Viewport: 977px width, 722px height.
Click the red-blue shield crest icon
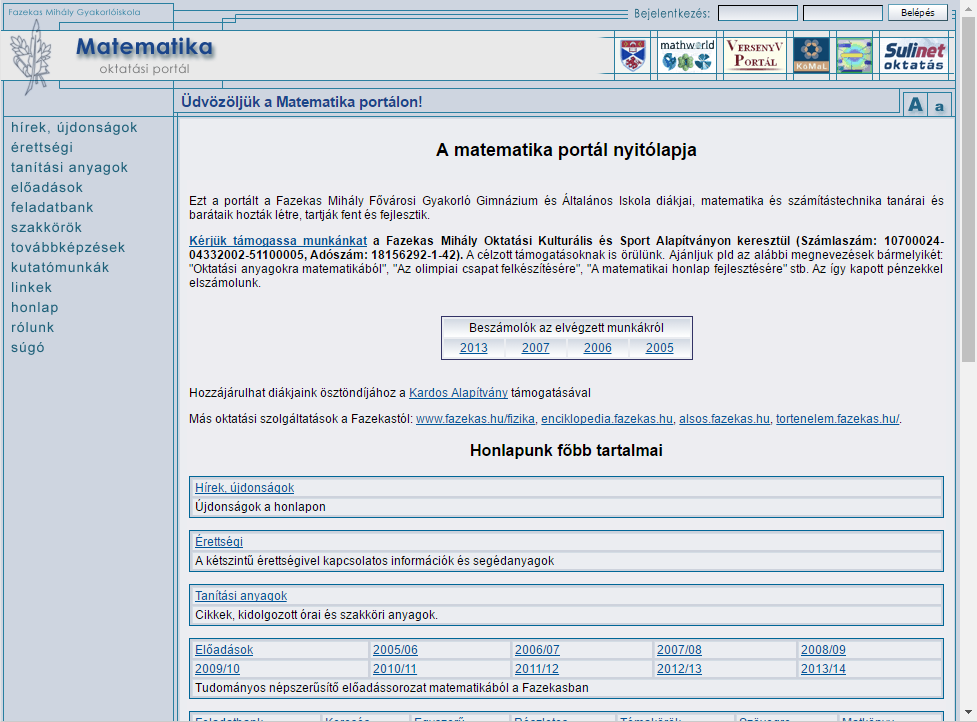pos(630,55)
